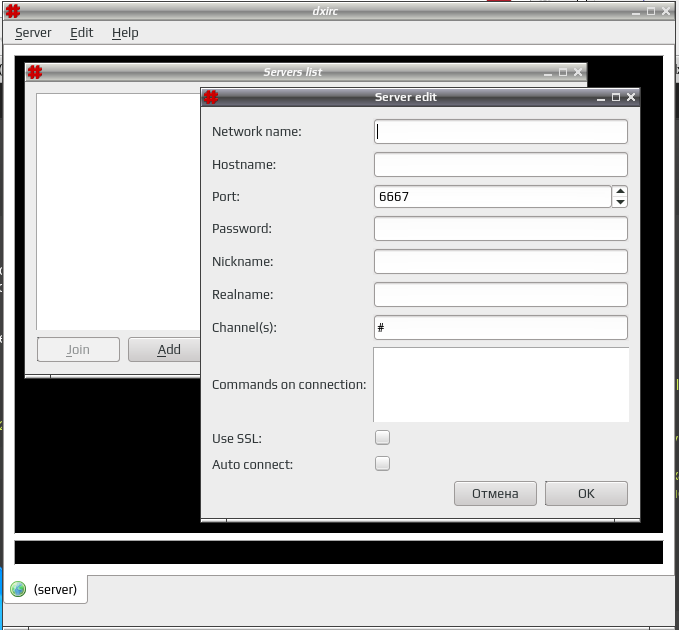Click Join in Servers list window
Viewport: 679px width, 630px height.
tap(78, 349)
